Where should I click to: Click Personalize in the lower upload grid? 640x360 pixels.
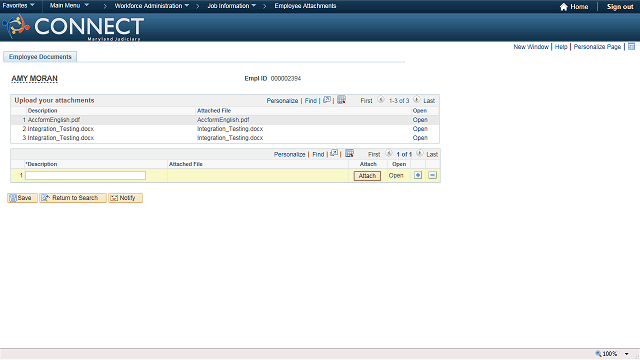(x=289, y=154)
